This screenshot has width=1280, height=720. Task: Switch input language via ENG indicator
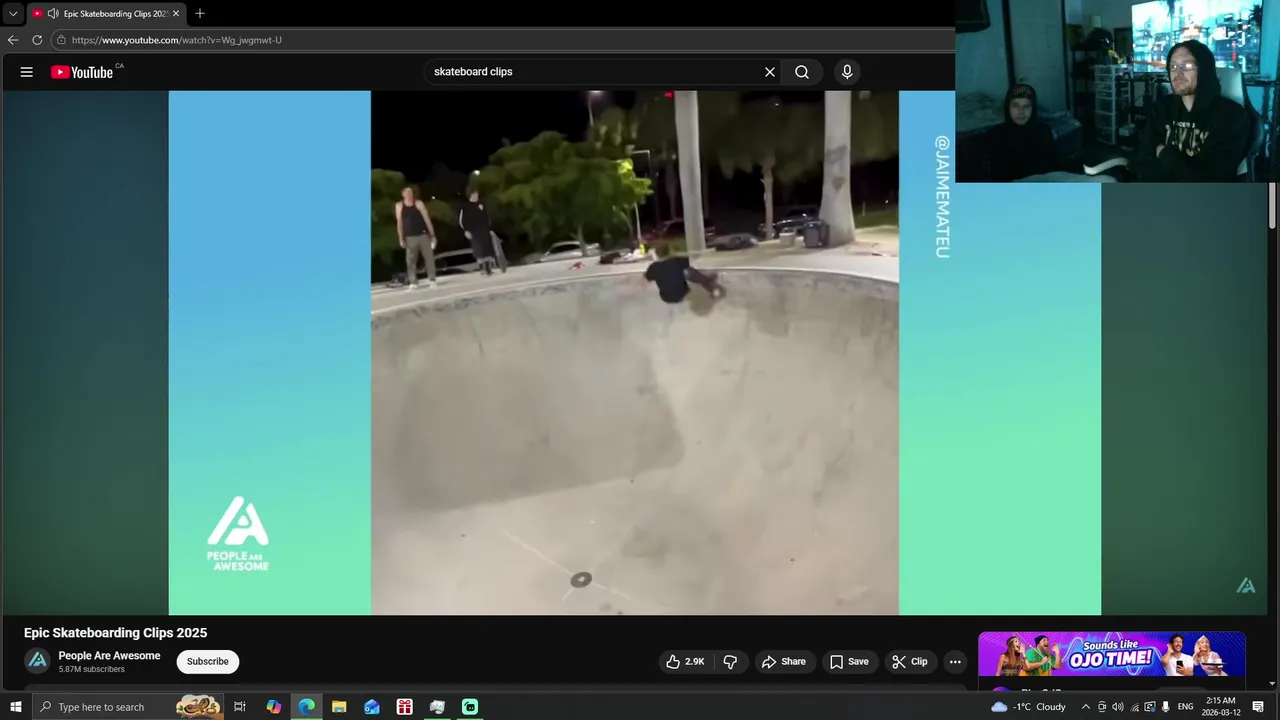1186,707
